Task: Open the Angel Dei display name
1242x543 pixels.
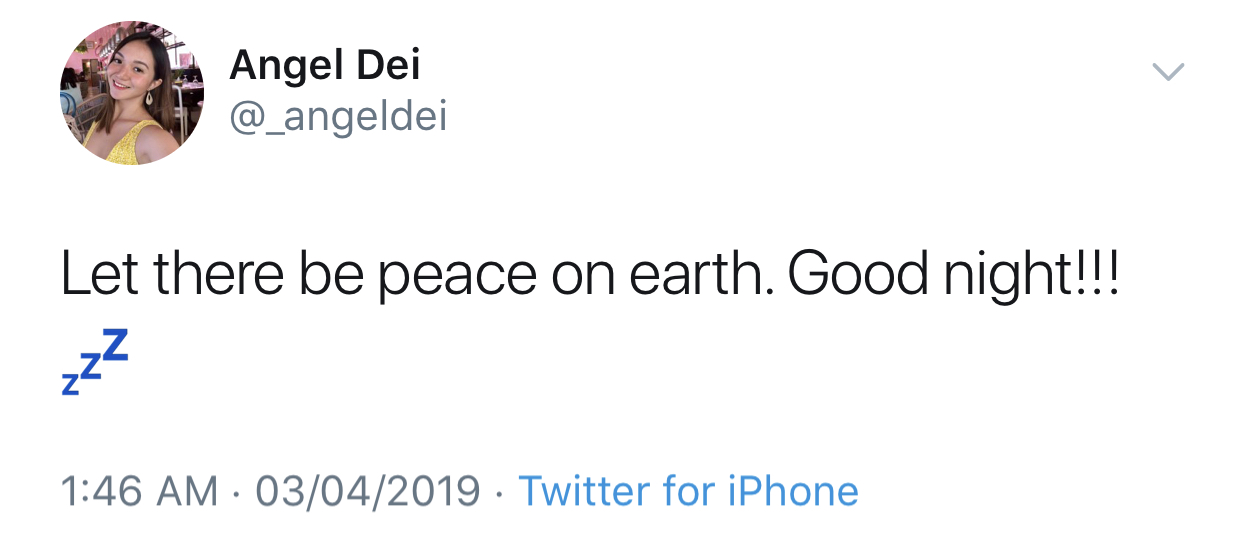Action: pos(325,67)
